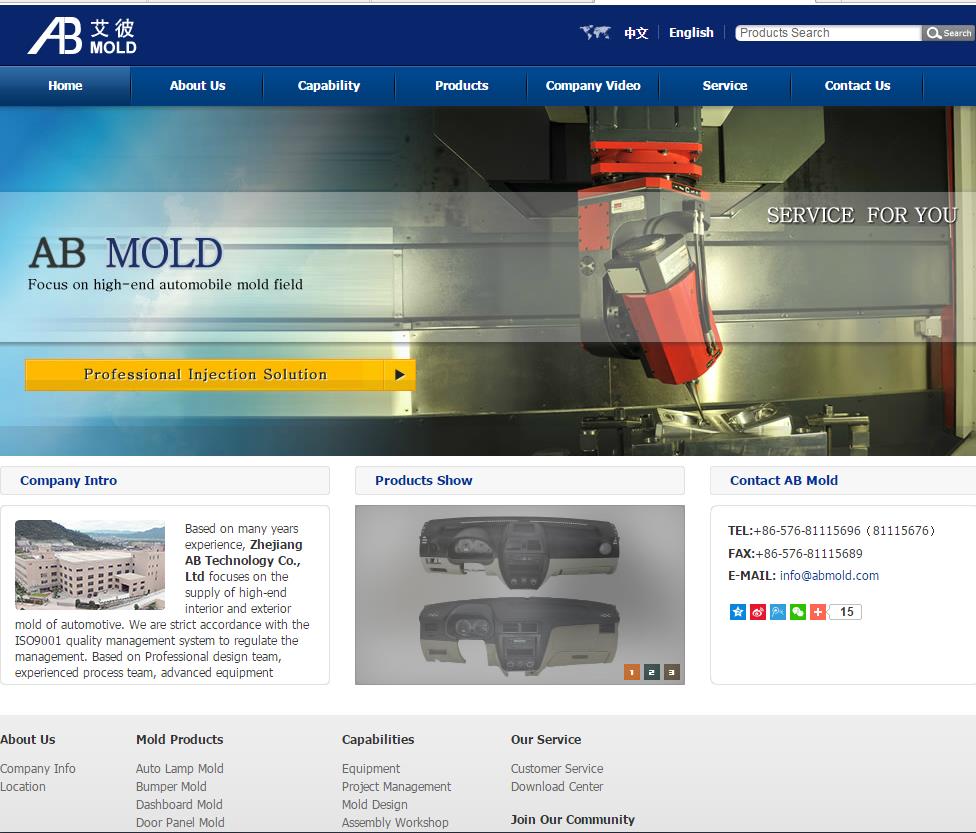Open the Project Management footer link
The width and height of the screenshot is (976, 833).
396,787
